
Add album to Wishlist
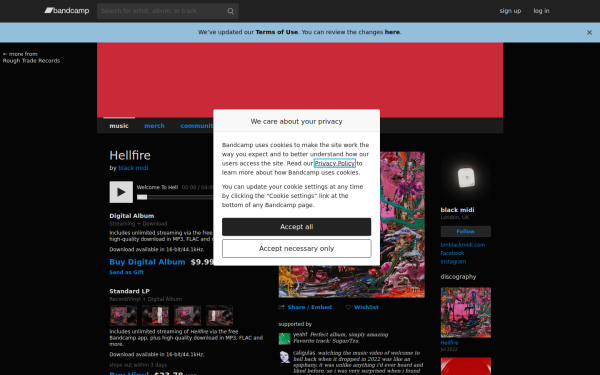click(x=366, y=307)
